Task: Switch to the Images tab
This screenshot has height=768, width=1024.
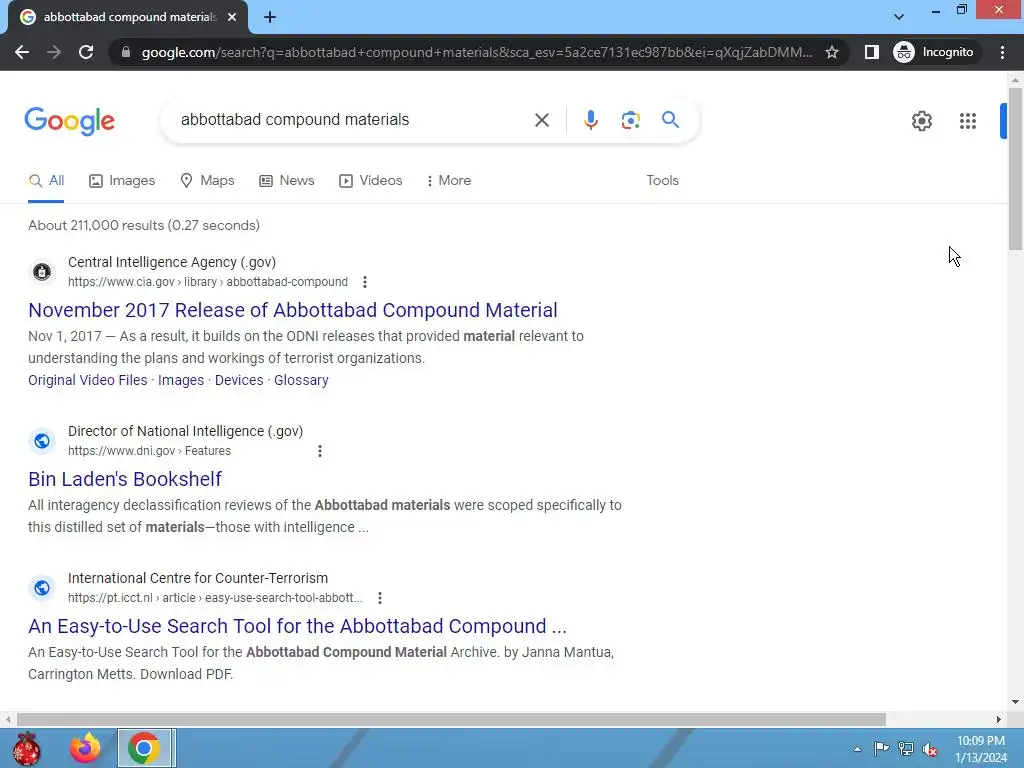Action: point(122,181)
